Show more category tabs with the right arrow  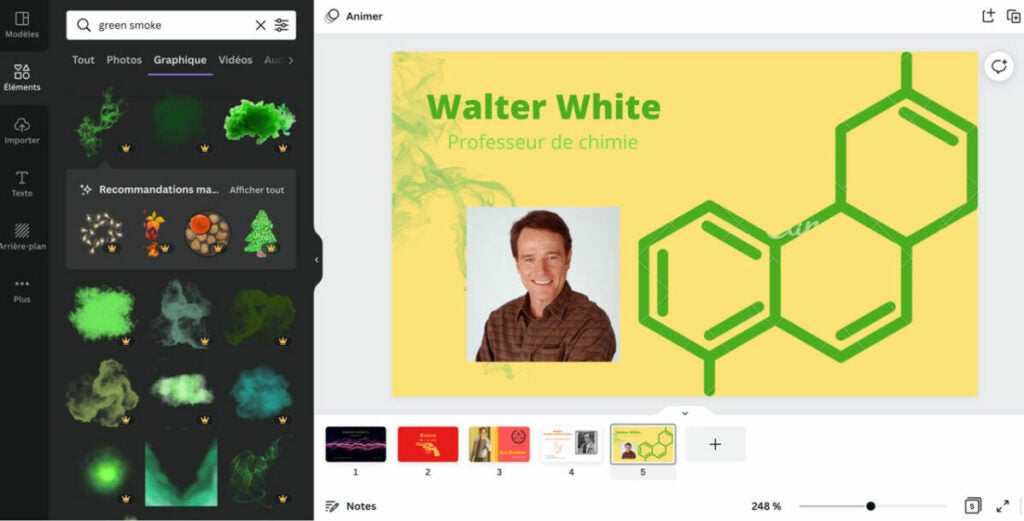point(291,60)
